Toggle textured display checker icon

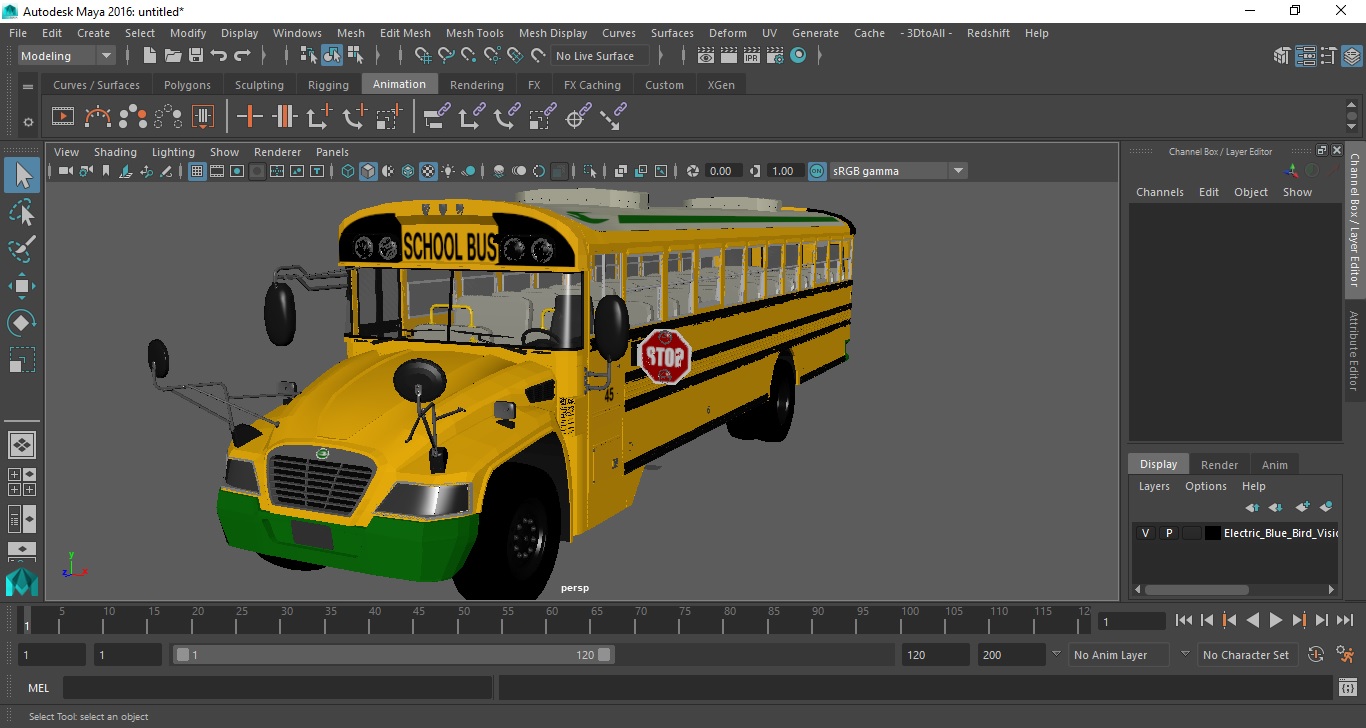coord(428,171)
